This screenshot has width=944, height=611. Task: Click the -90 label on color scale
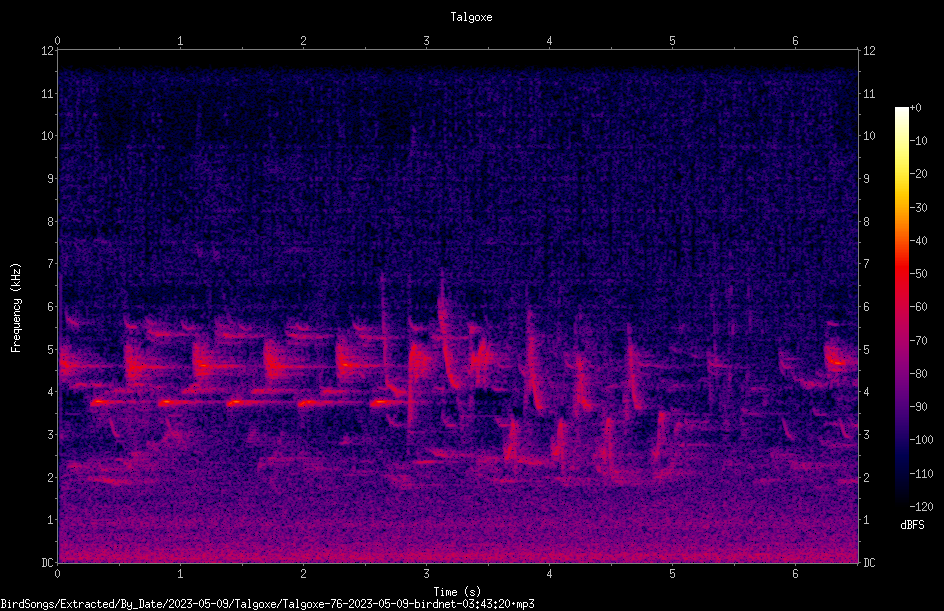pyautogui.click(x=918, y=407)
